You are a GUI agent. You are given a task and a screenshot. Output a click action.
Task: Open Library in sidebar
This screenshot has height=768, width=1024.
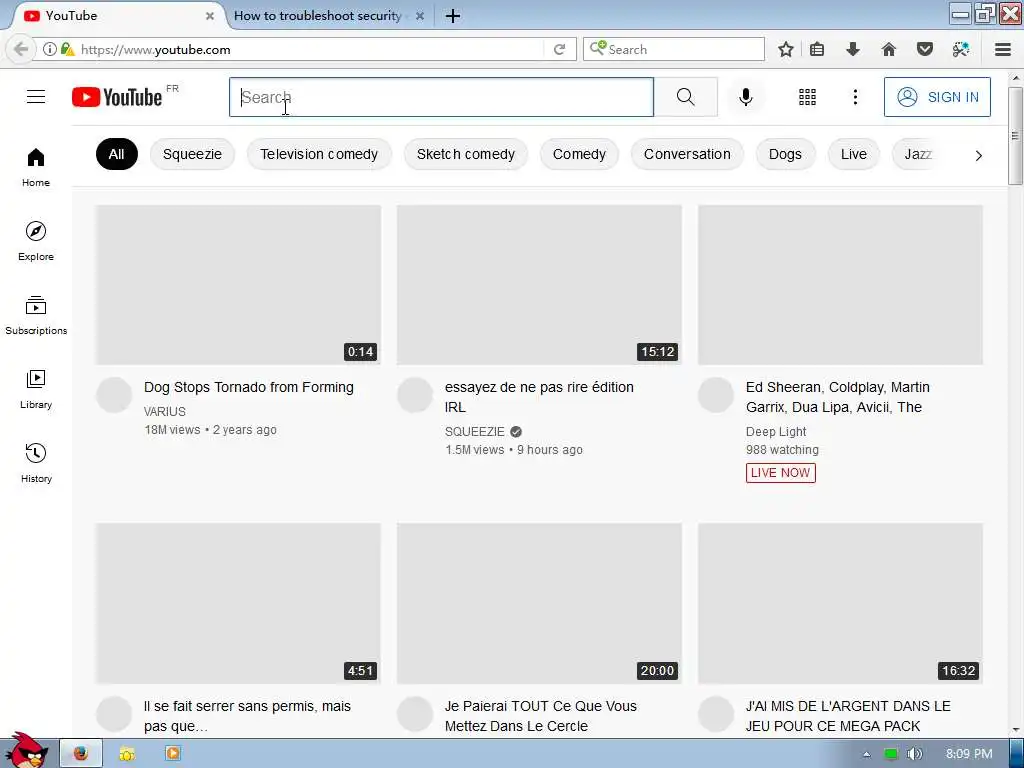(36, 390)
